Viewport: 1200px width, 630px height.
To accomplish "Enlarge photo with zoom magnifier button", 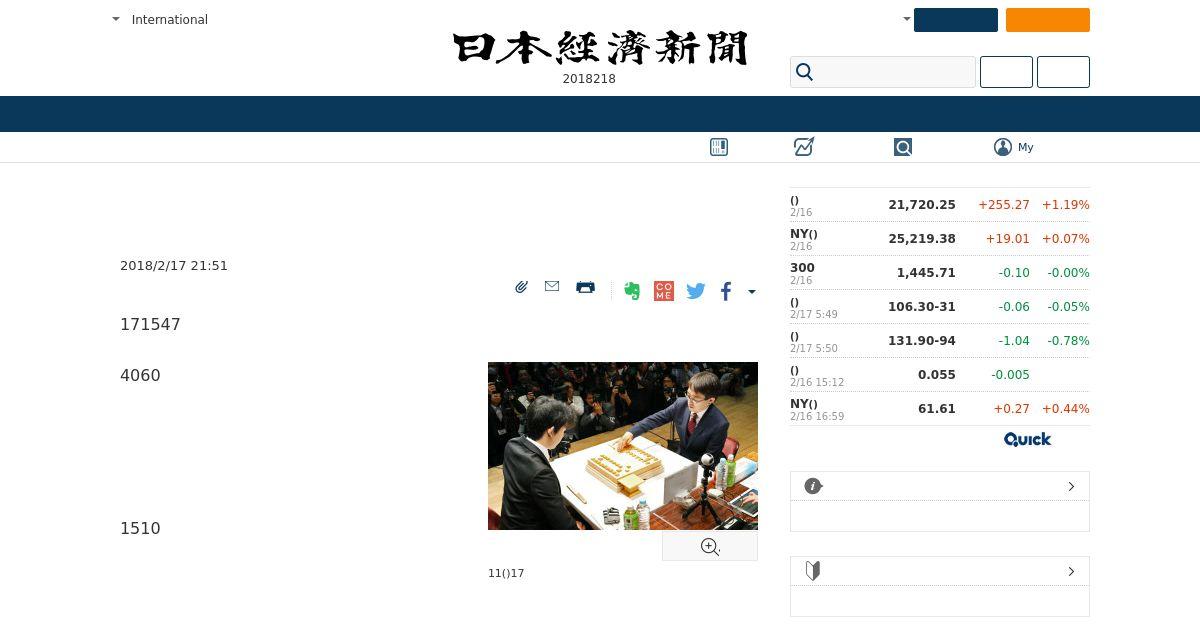I will click(710, 546).
